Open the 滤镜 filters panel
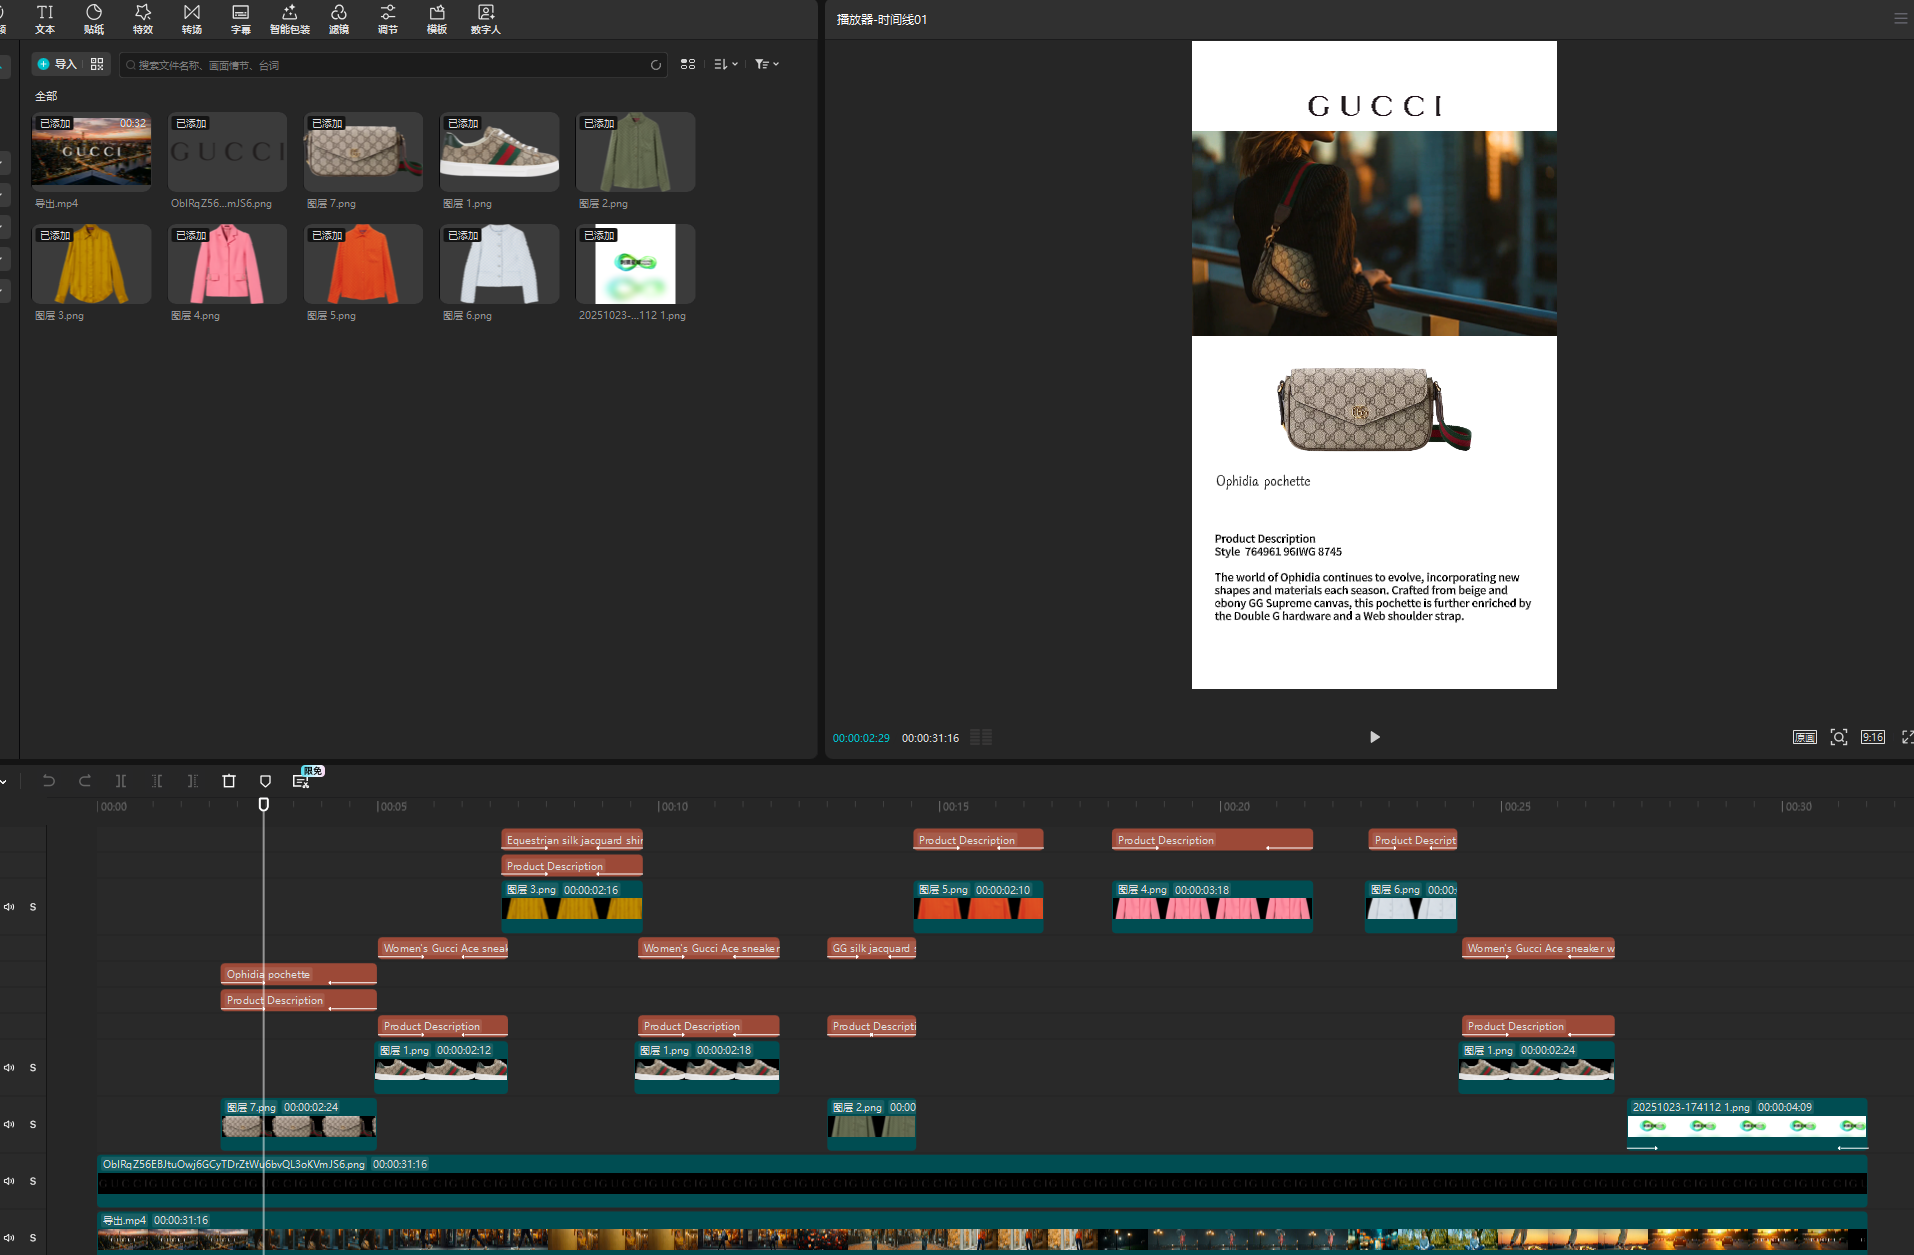 point(339,18)
